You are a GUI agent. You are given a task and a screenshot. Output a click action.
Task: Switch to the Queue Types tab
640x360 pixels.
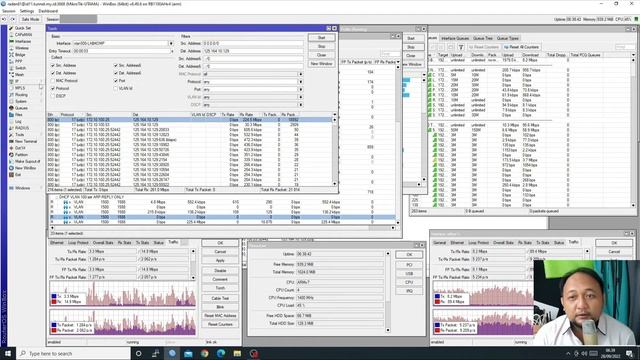tap(507, 38)
